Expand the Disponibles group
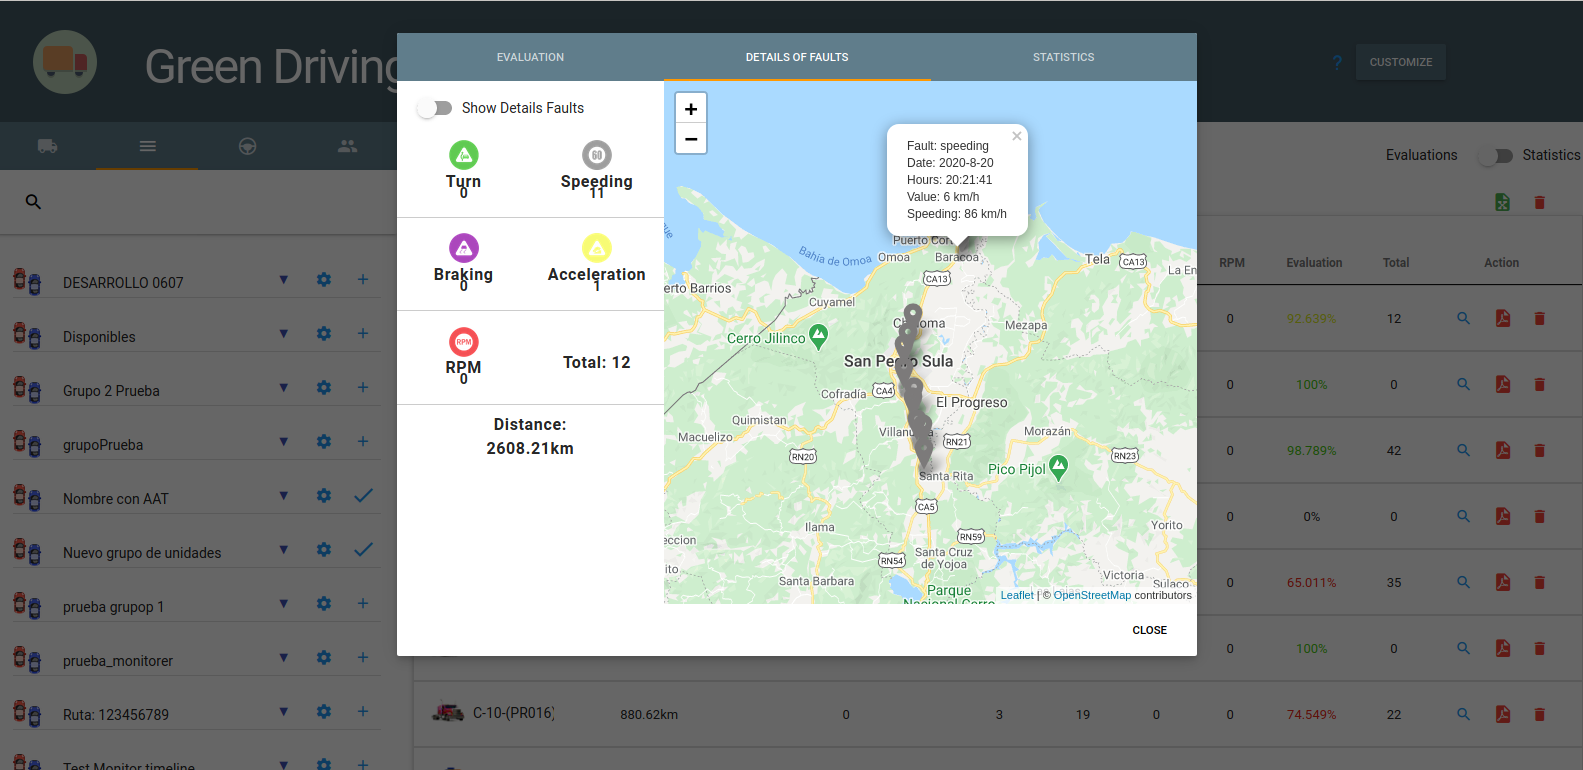1583x770 pixels. [284, 334]
